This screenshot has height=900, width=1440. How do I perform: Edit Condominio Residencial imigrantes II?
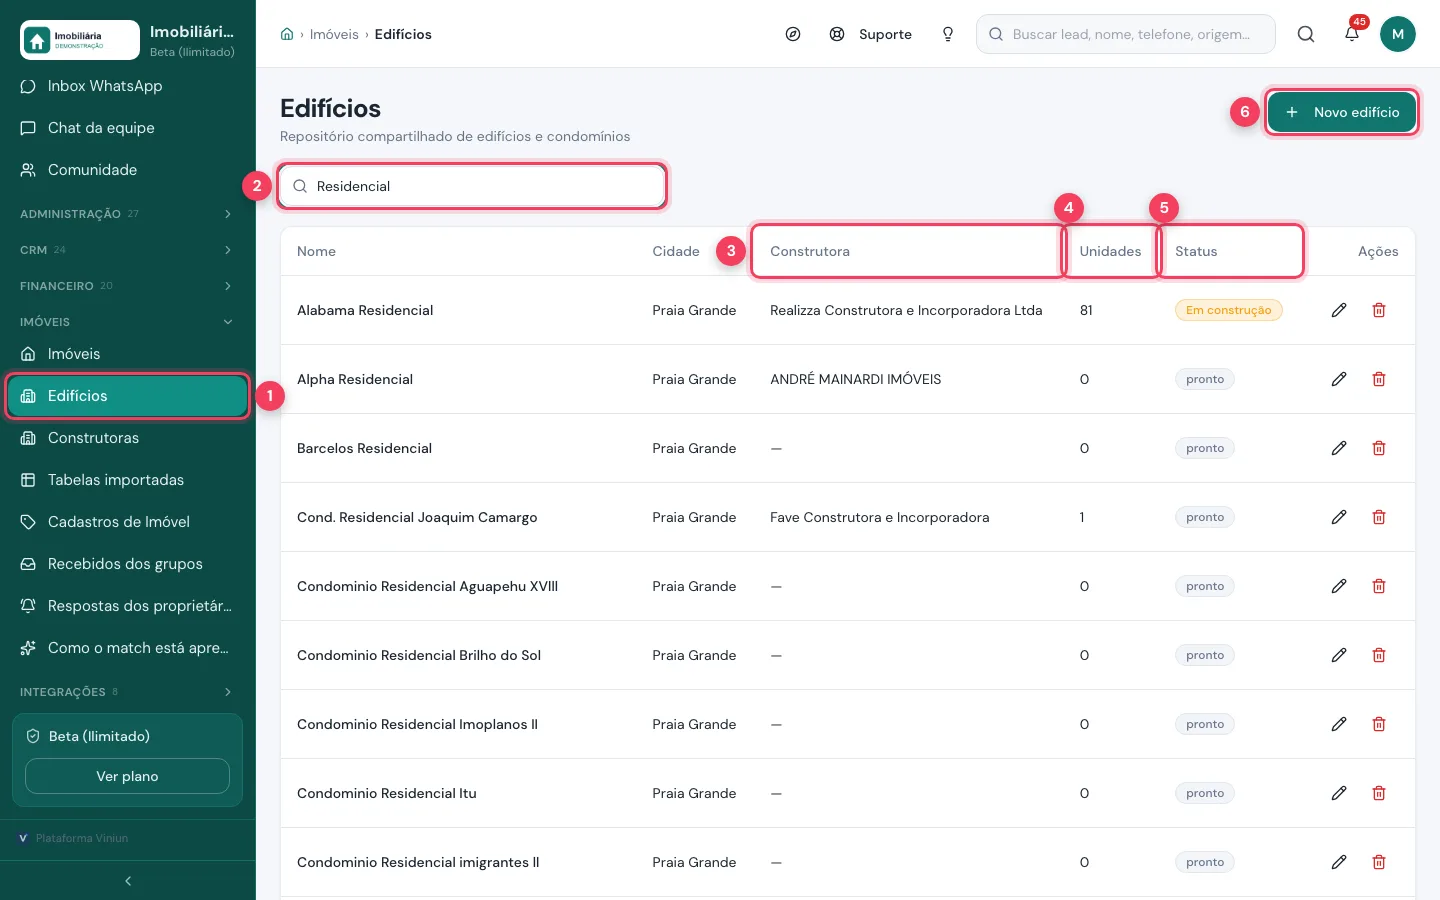click(x=1339, y=862)
